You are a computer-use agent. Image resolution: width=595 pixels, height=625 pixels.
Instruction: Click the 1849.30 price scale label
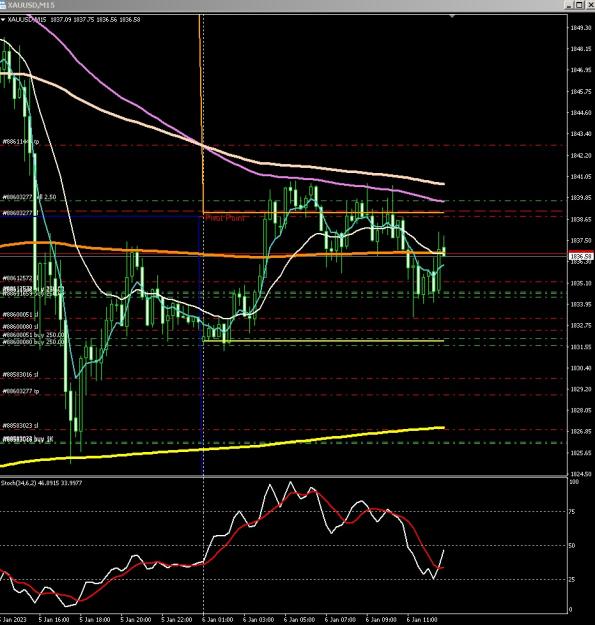(581, 28)
